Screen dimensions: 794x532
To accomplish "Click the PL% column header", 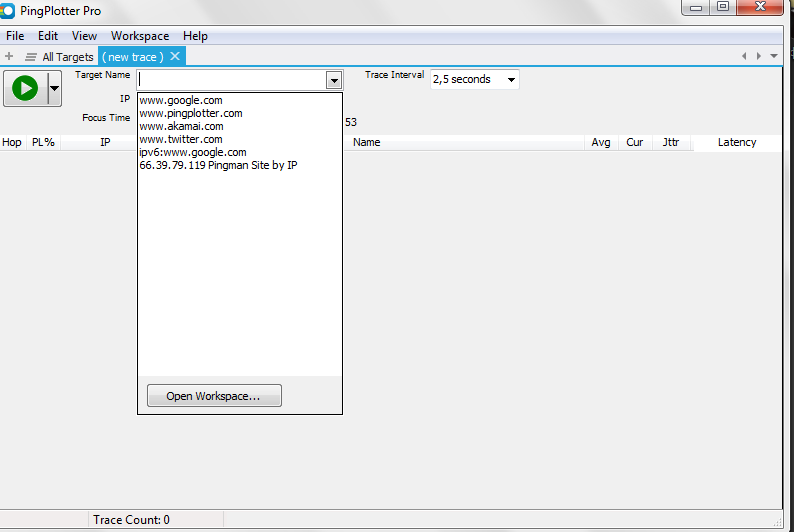I will [x=44, y=142].
